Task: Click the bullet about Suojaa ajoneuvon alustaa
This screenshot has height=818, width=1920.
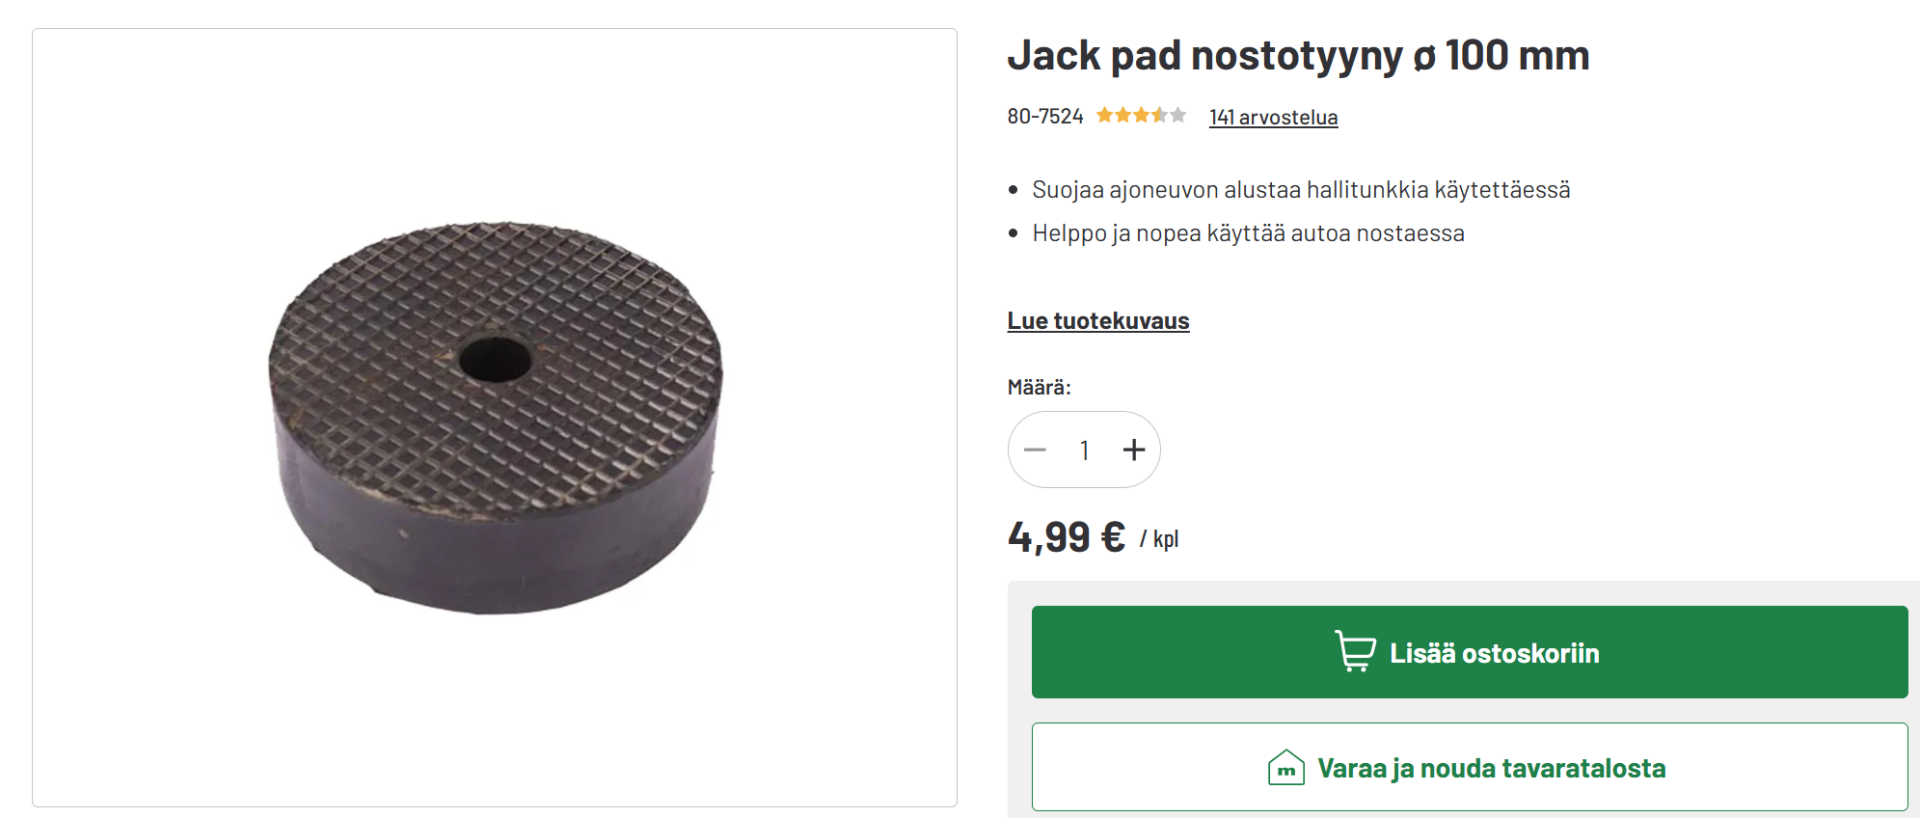Action: (x=1300, y=190)
